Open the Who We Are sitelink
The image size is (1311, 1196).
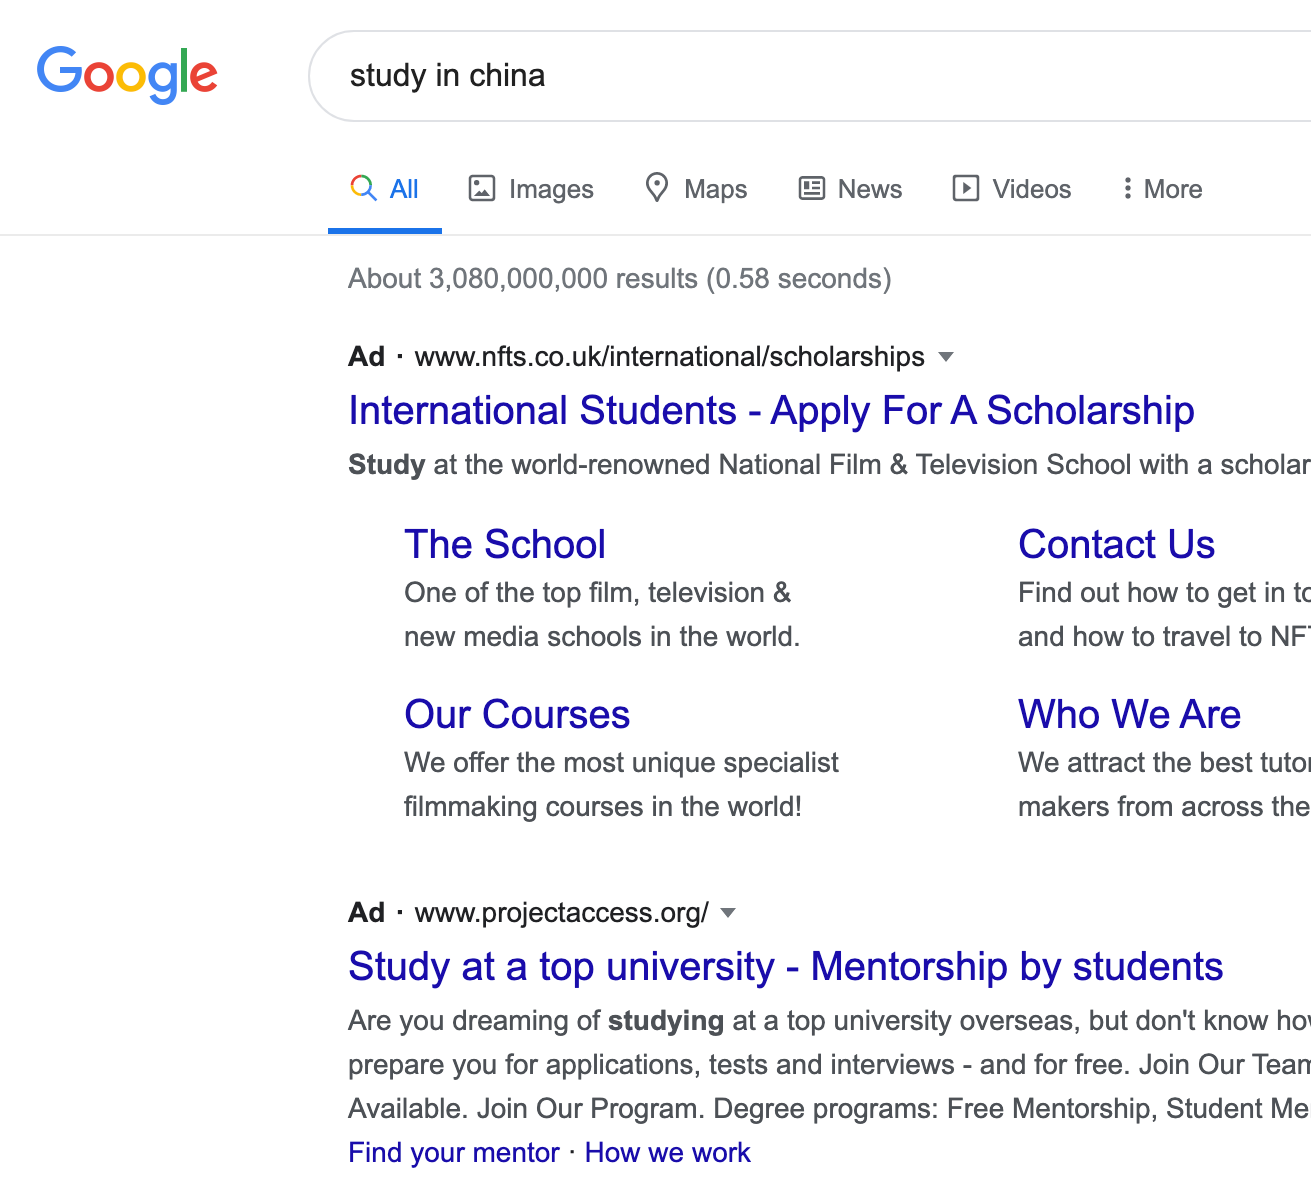pyautogui.click(x=1129, y=715)
